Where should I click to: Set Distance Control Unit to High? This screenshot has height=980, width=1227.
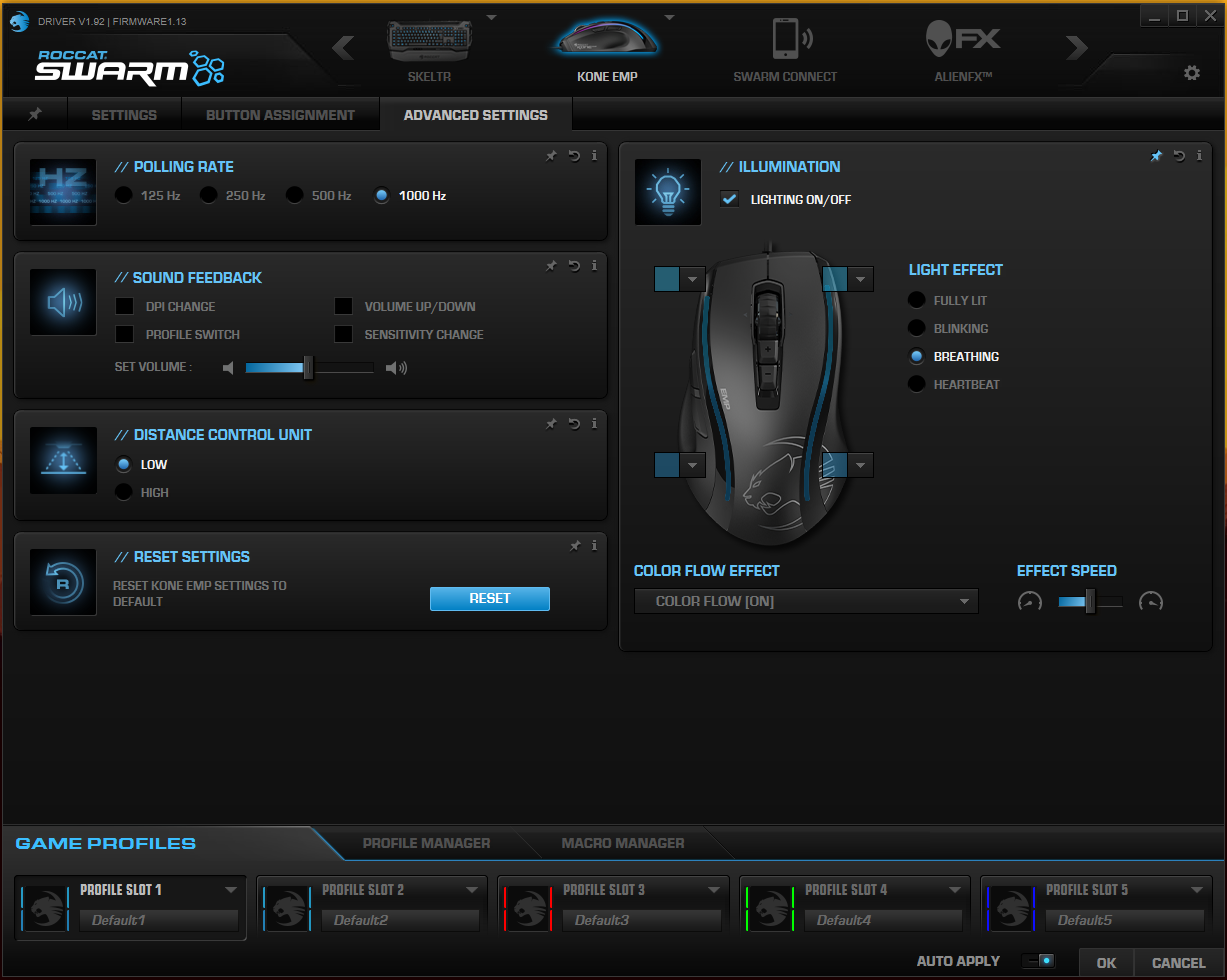[124, 492]
